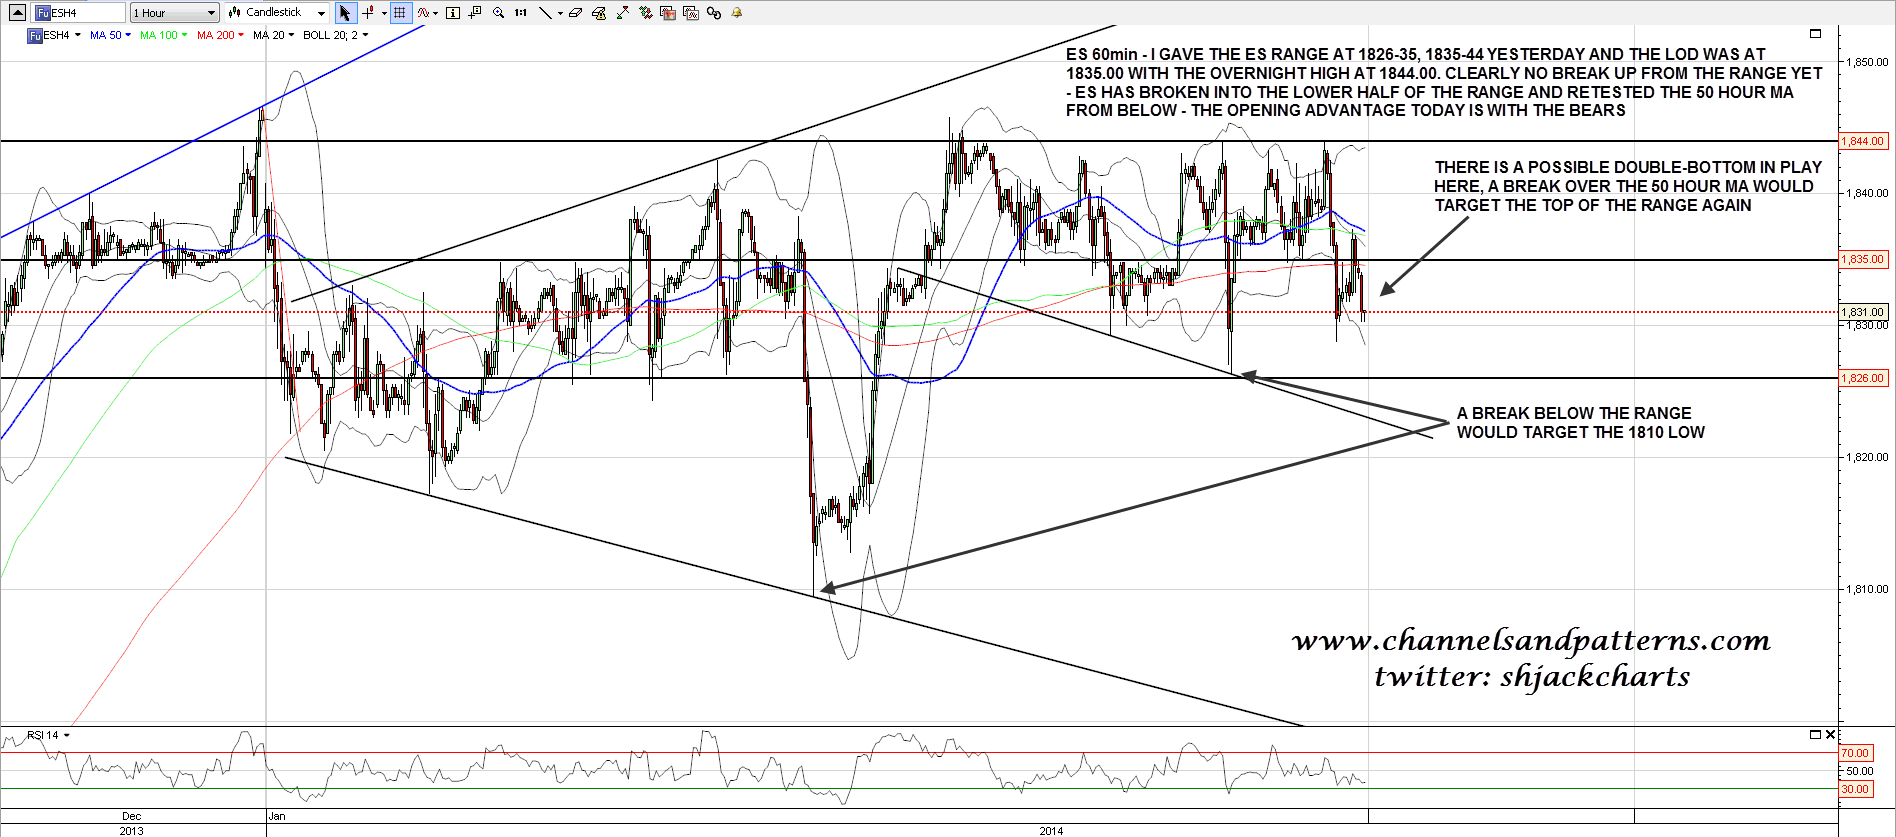Activate the crosshair cursor tool
This screenshot has width=1896, height=837.
pos(369,13)
